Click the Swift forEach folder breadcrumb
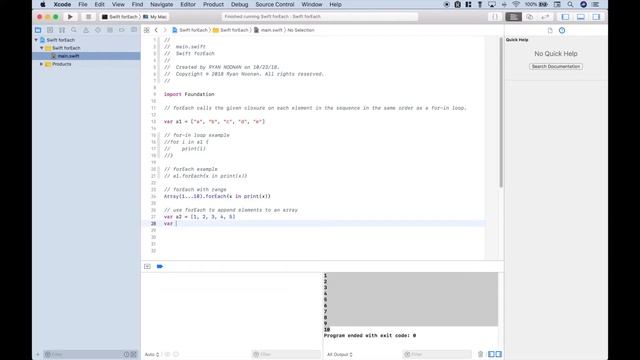This screenshot has width=640, height=360. [231, 30]
